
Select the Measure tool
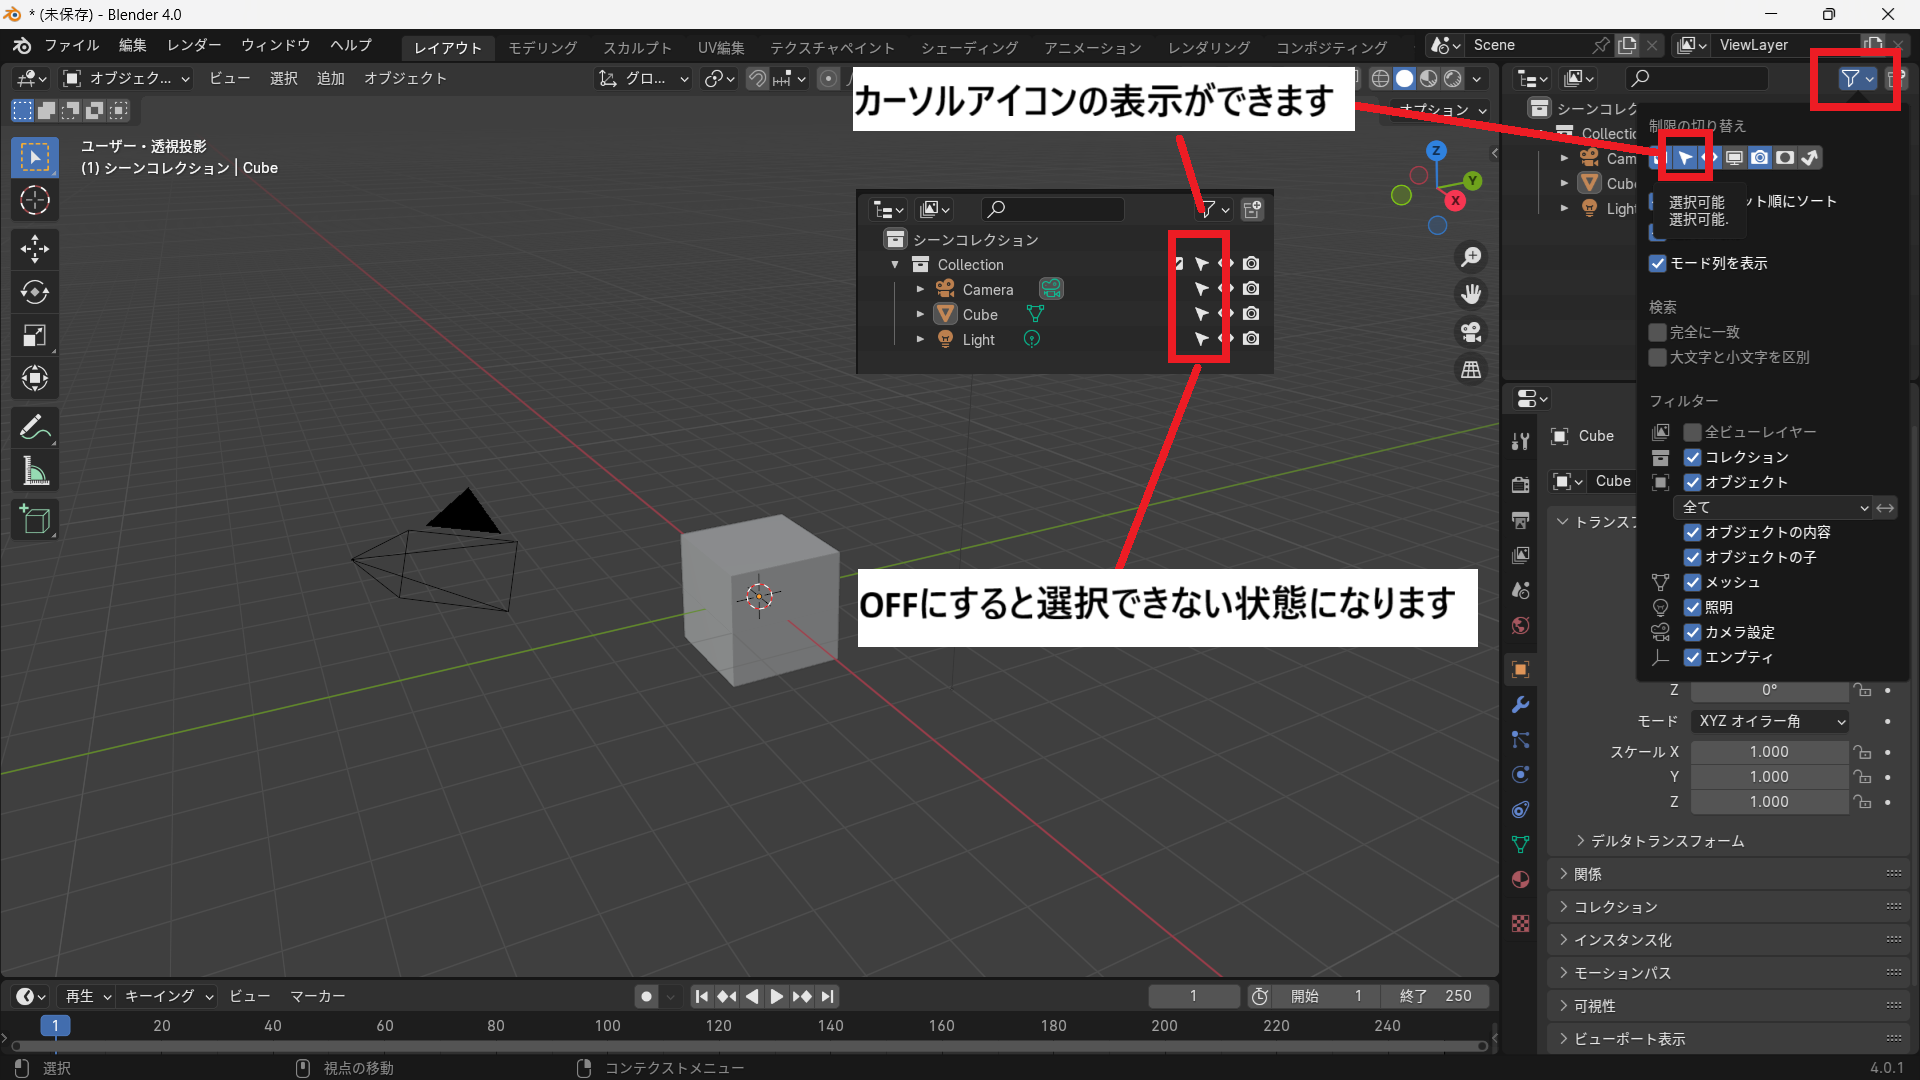(x=35, y=471)
